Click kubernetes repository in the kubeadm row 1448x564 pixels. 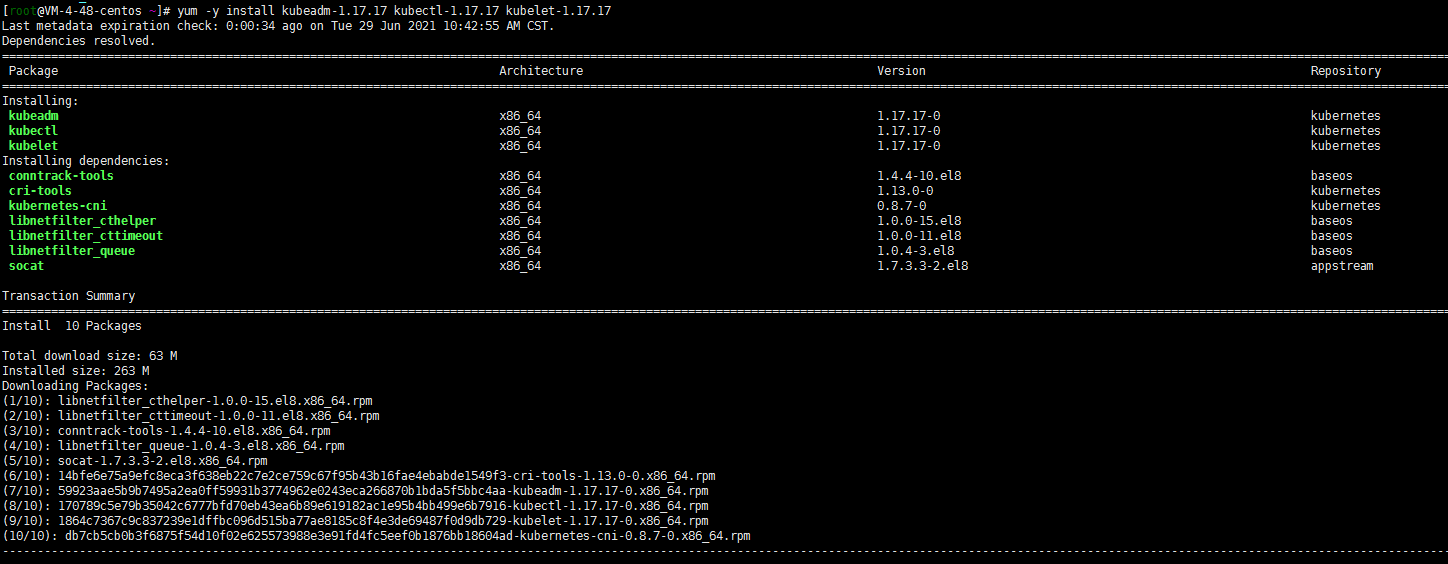1346,116
